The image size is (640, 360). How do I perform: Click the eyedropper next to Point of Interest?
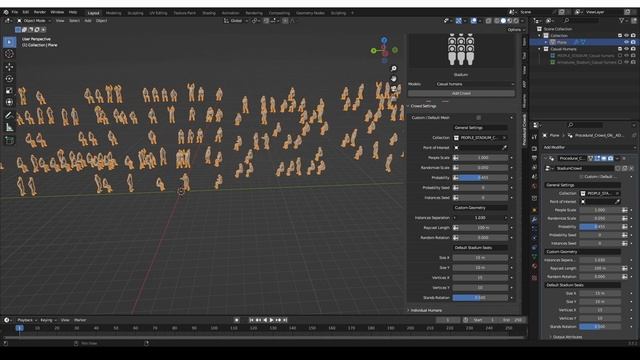click(504, 148)
